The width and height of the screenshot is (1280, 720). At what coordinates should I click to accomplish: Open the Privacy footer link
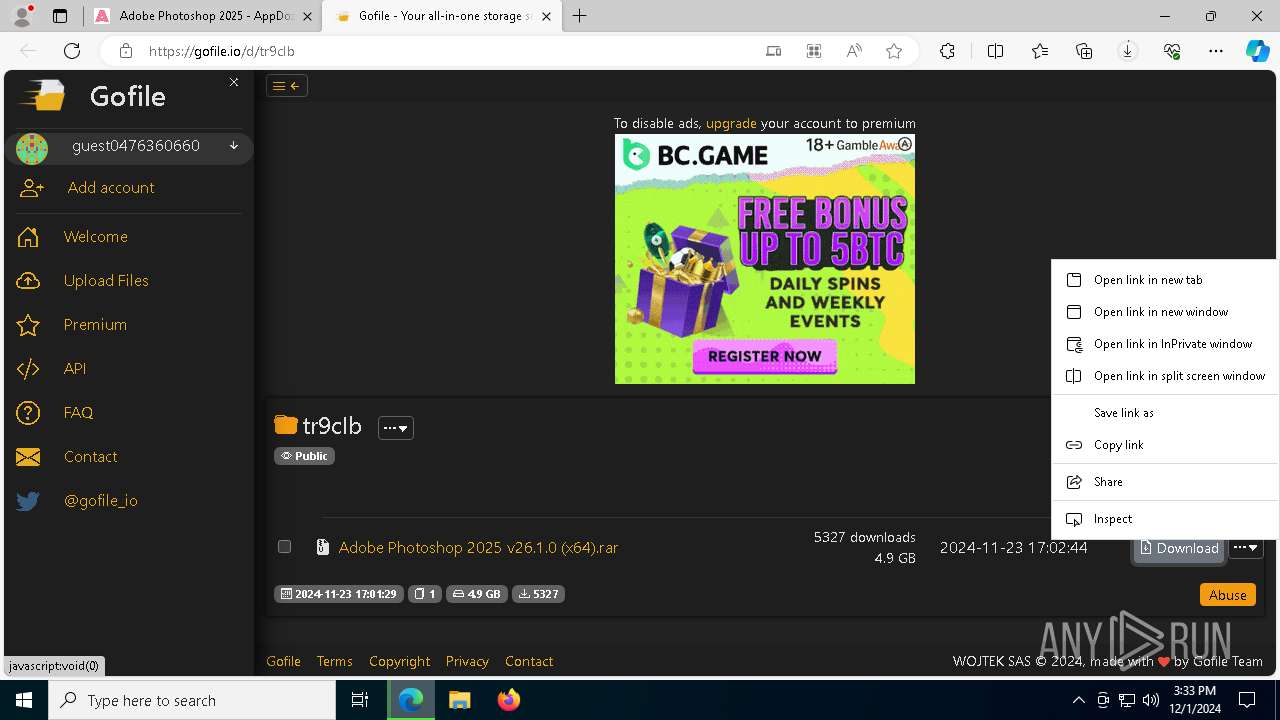[467, 661]
